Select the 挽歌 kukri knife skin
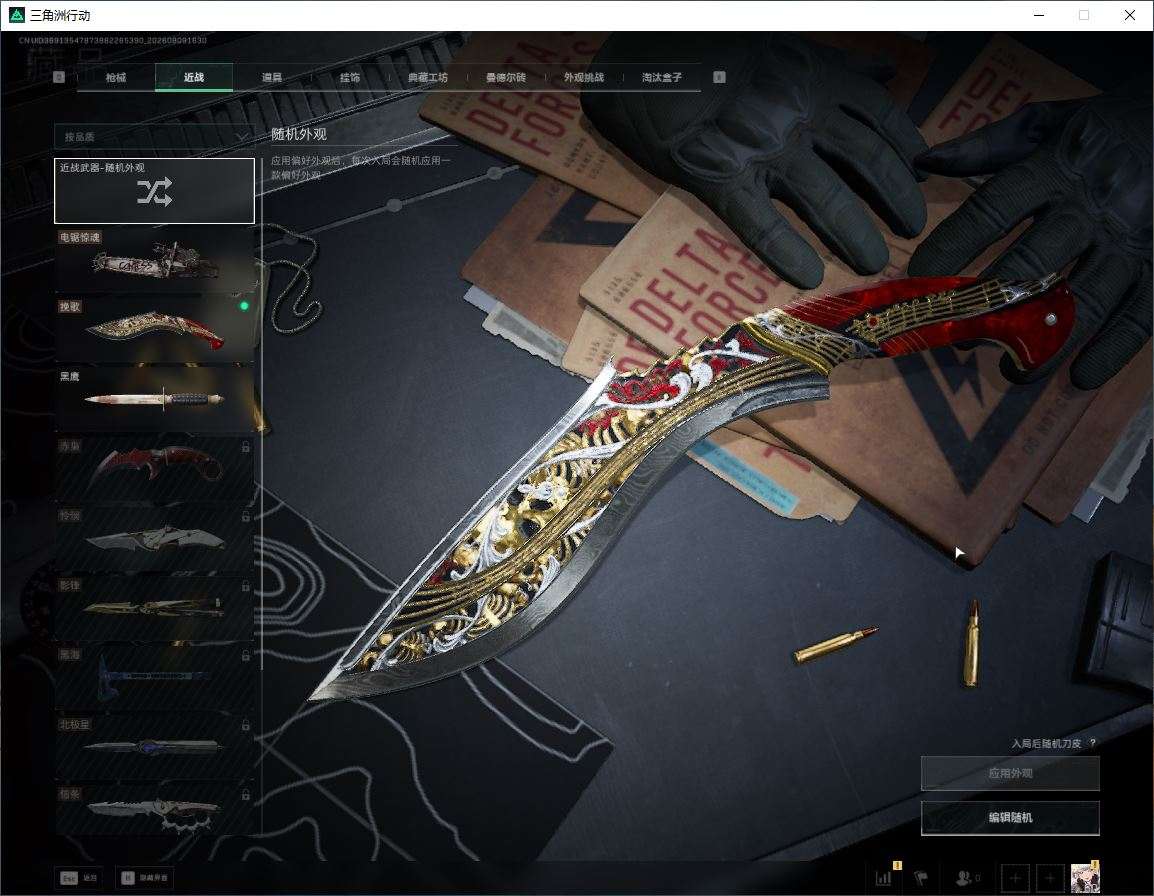 (155, 330)
